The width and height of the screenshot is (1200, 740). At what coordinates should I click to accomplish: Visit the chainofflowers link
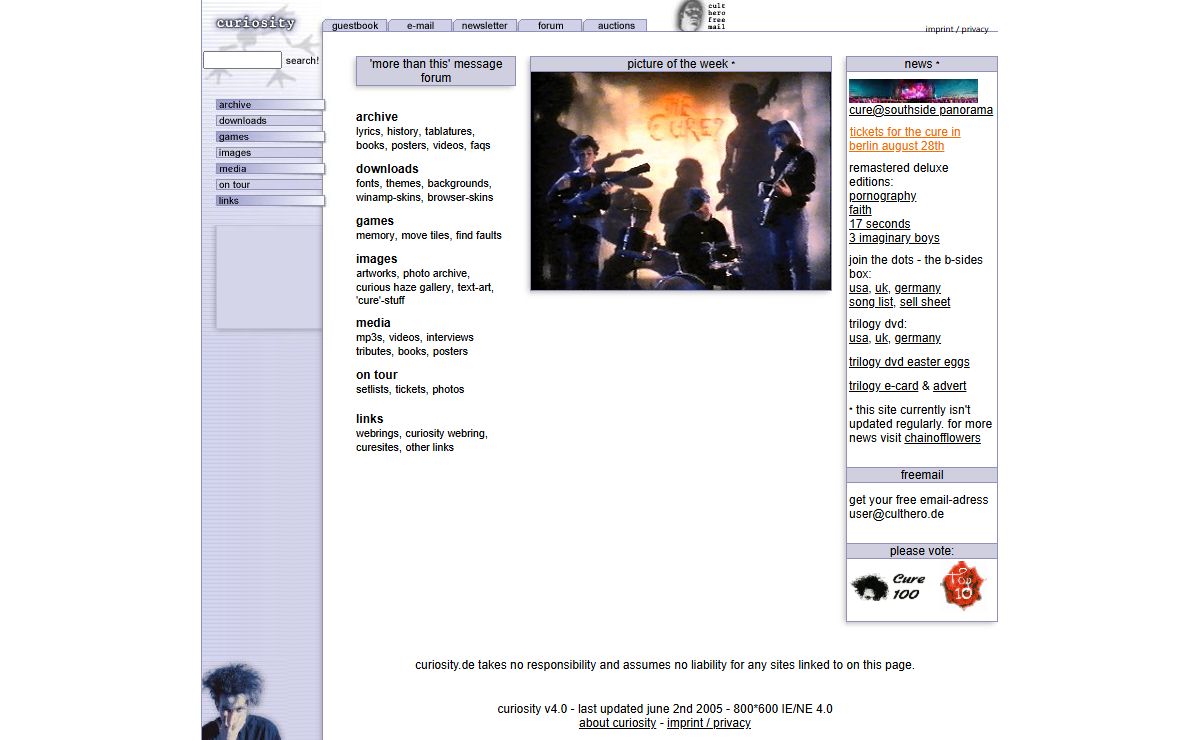(x=942, y=438)
